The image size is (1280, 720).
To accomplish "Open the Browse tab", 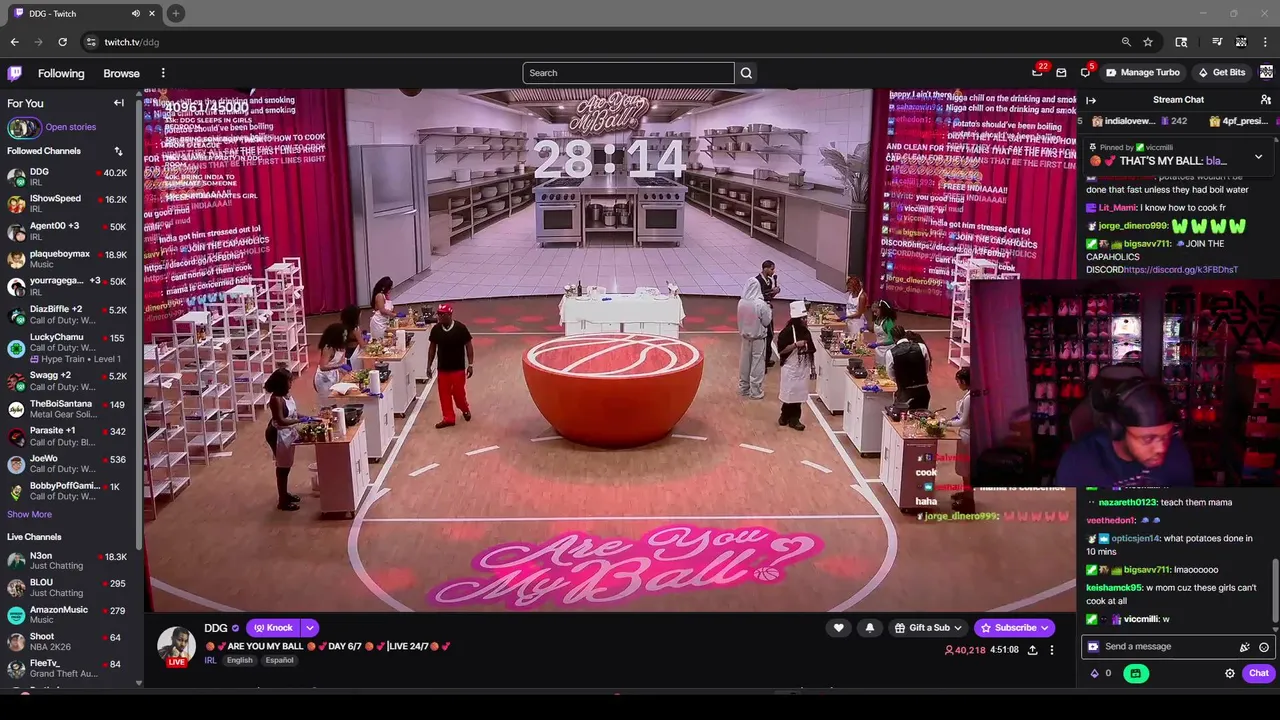I will (121, 73).
